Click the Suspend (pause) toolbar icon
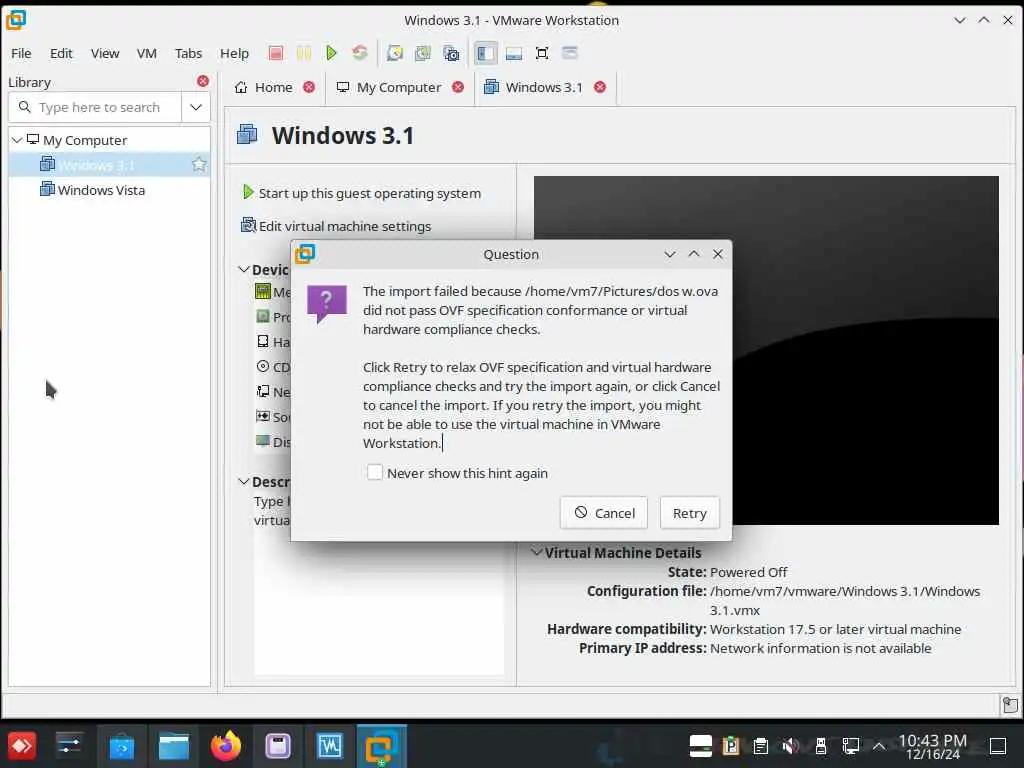The image size is (1024, 768). [304, 53]
